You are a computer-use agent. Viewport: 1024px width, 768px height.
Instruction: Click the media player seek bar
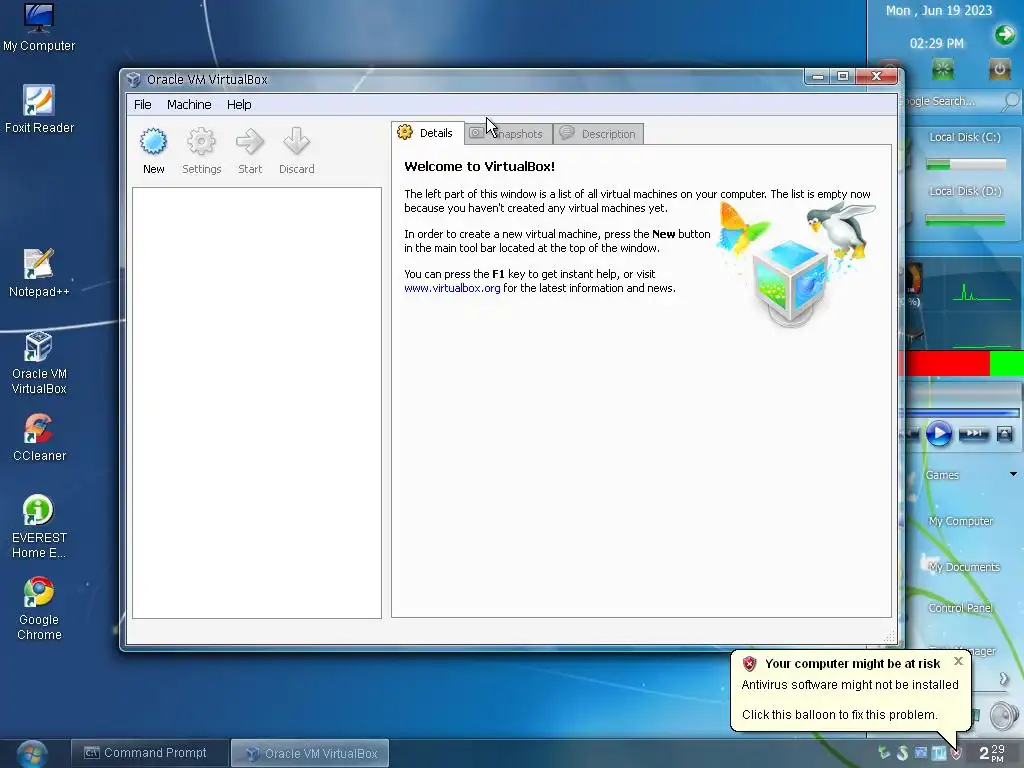coord(961,413)
